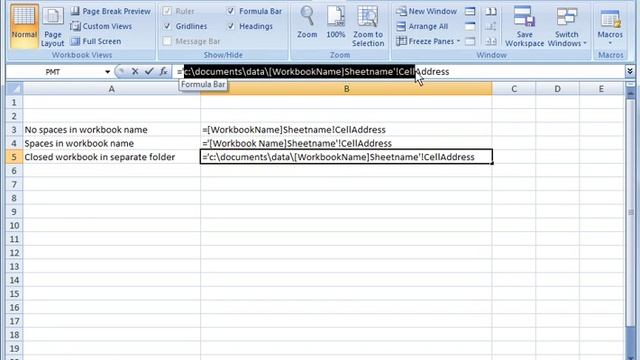Select row 3 header
The height and width of the screenshot is (360, 640).
click(x=14, y=130)
